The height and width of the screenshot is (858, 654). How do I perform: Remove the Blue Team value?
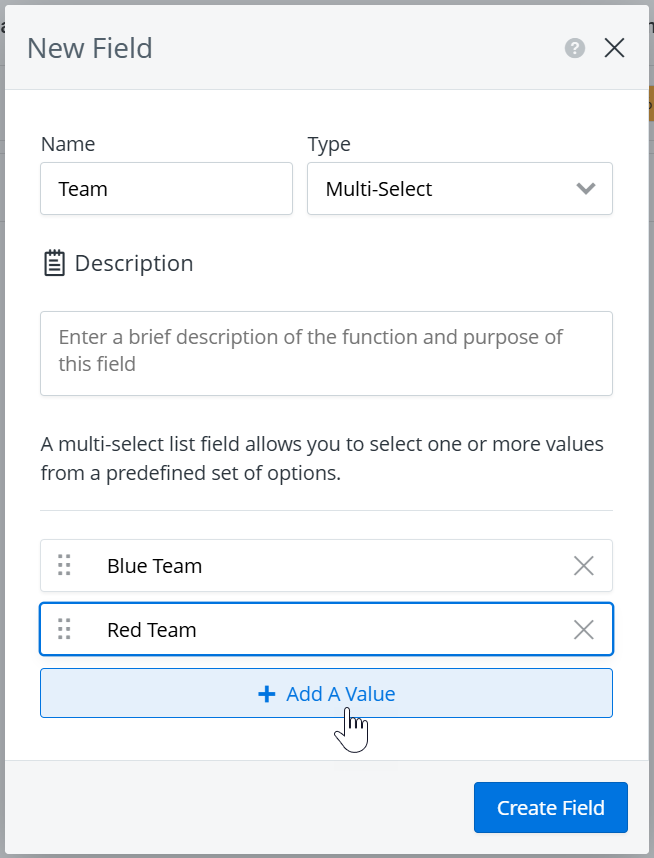584,565
